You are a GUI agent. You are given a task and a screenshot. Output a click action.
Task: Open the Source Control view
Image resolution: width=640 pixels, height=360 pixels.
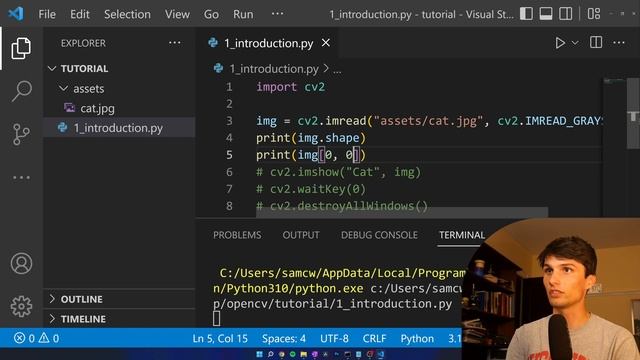[21, 134]
